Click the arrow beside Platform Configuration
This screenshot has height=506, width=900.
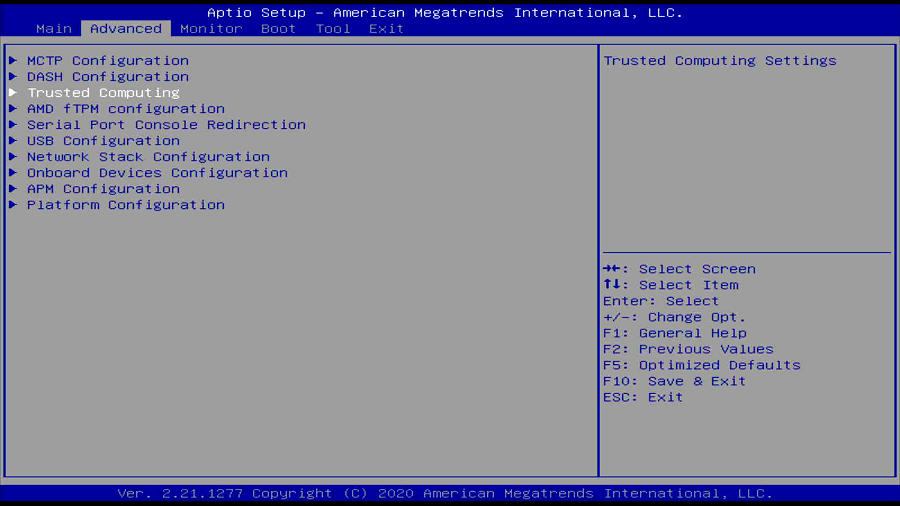click(x=13, y=205)
